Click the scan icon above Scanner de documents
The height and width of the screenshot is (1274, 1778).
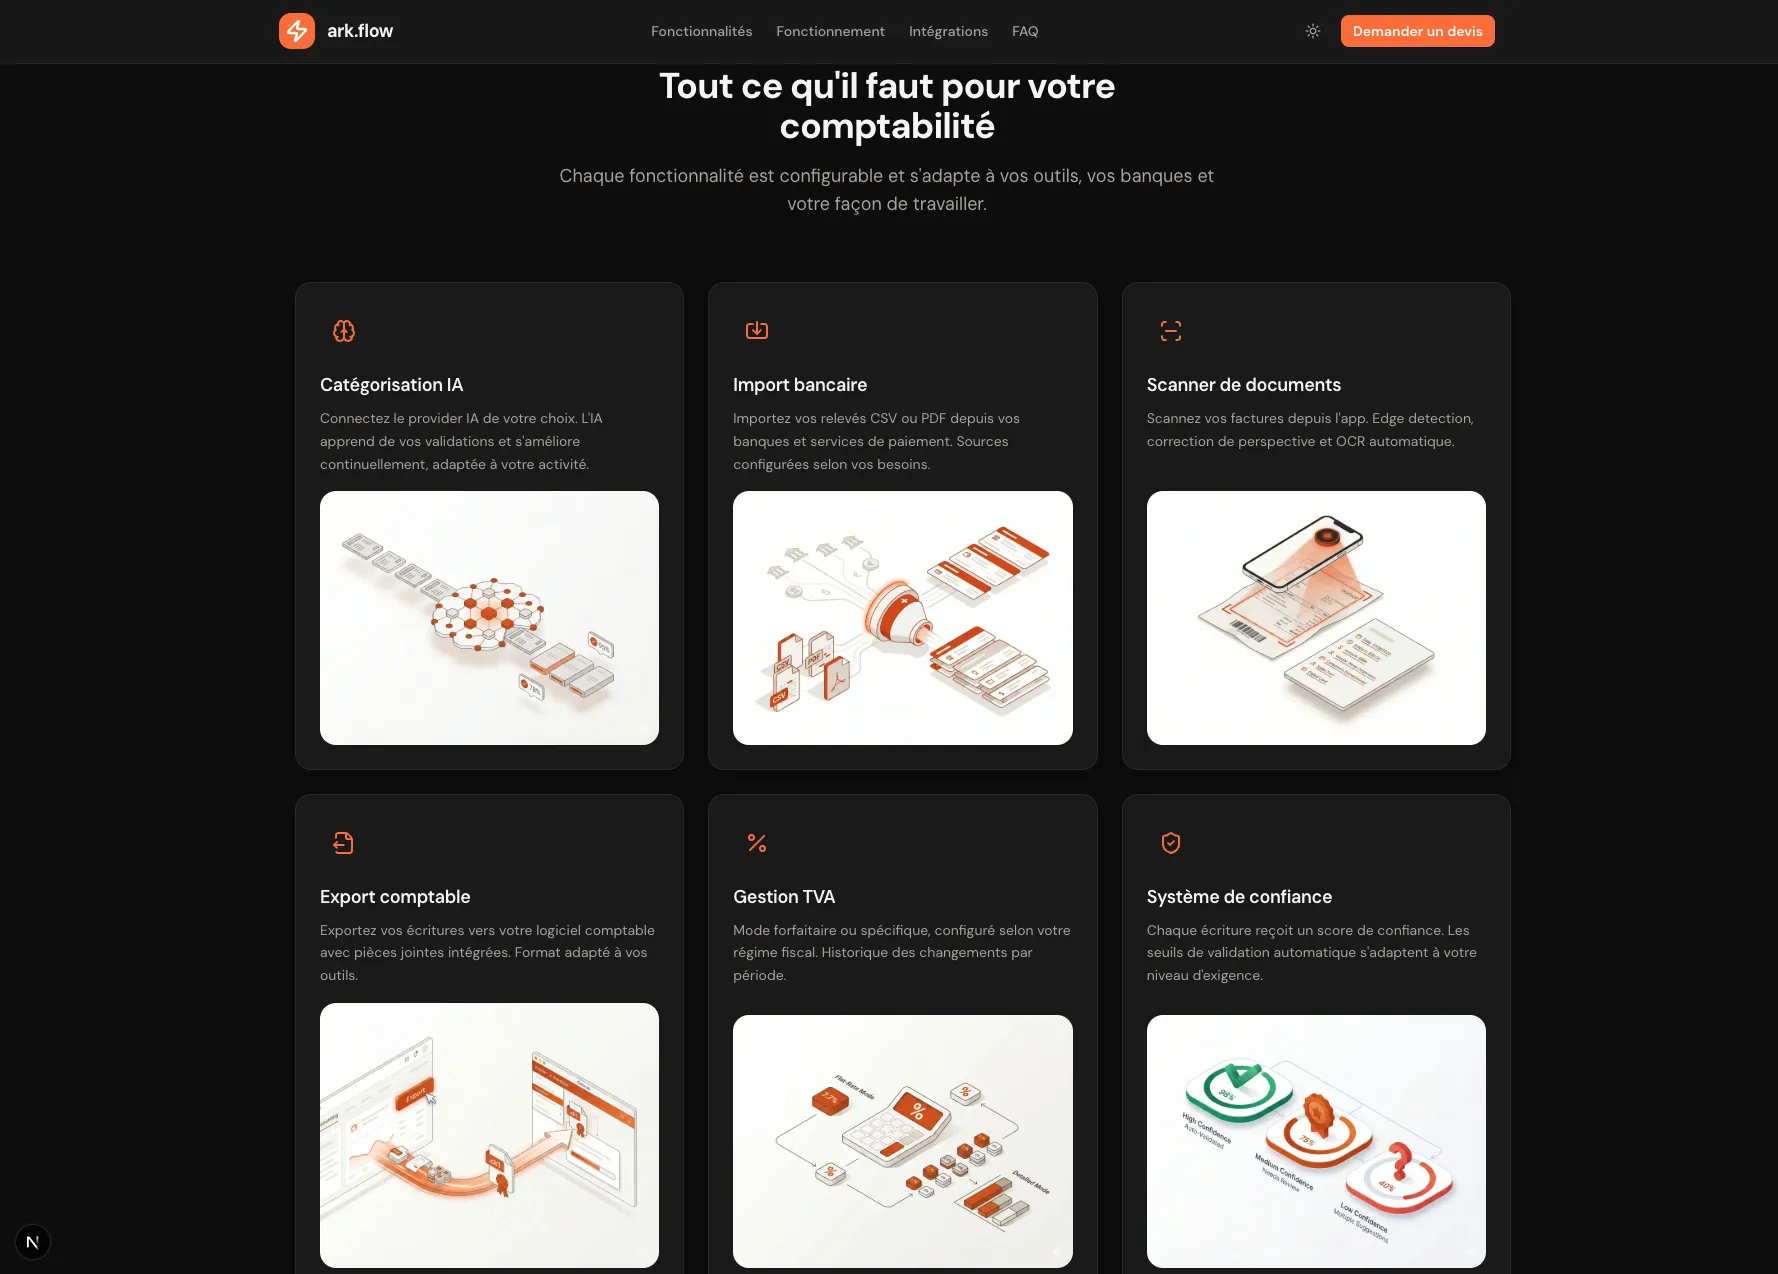[x=1171, y=331]
